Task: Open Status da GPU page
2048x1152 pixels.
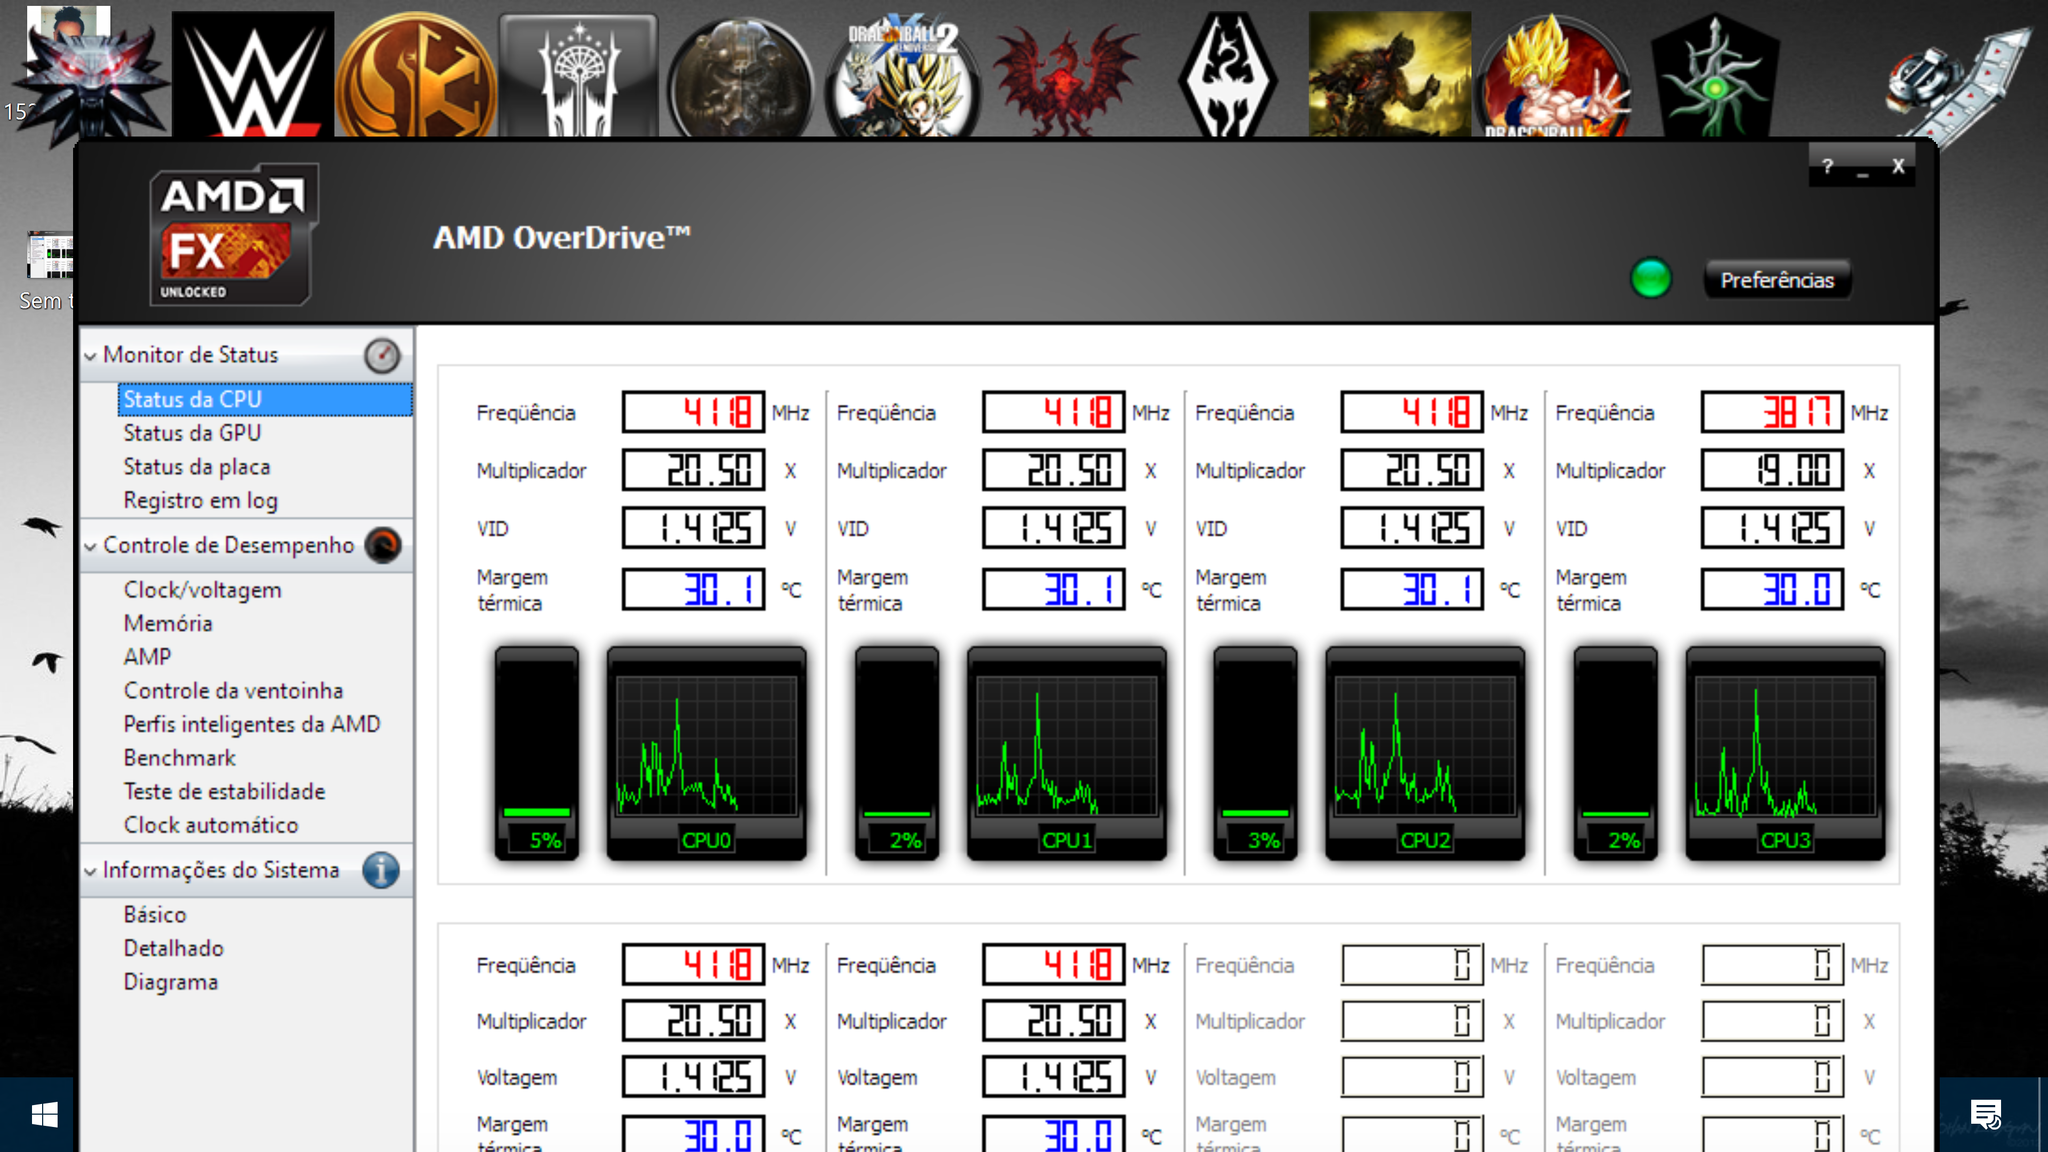Action: tap(192, 433)
